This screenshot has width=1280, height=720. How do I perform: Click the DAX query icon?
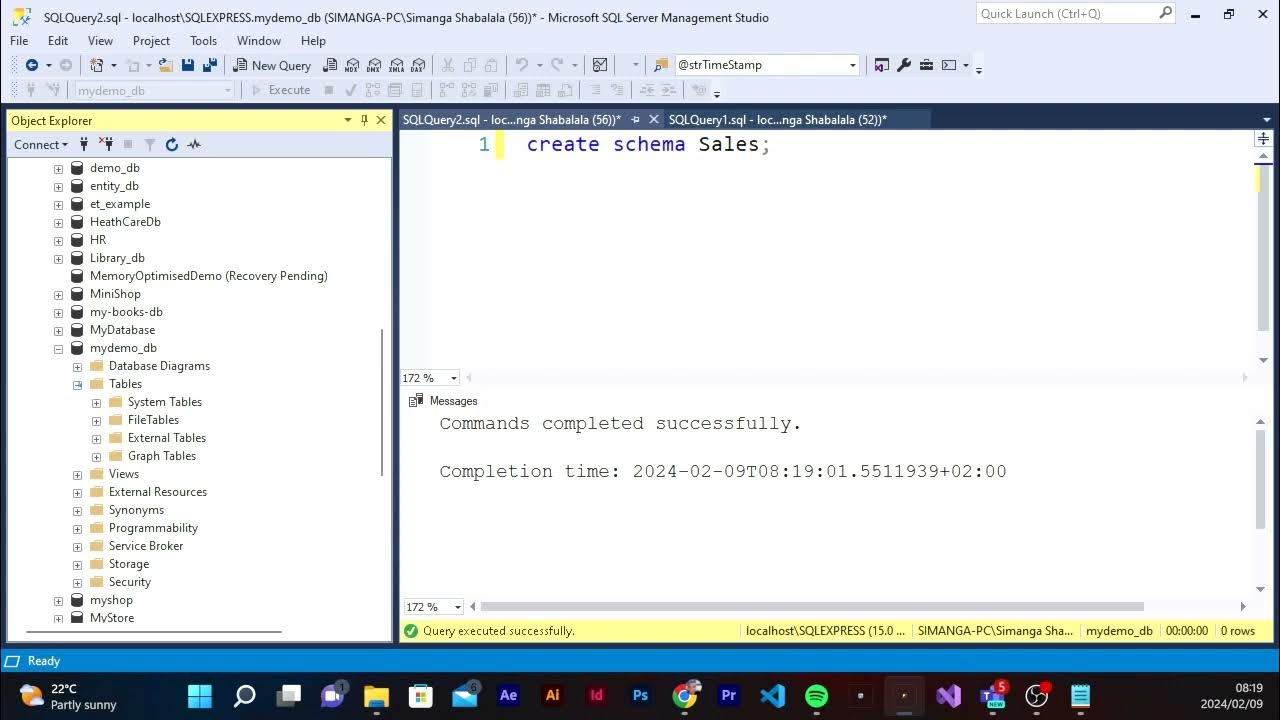pyautogui.click(x=418, y=65)
